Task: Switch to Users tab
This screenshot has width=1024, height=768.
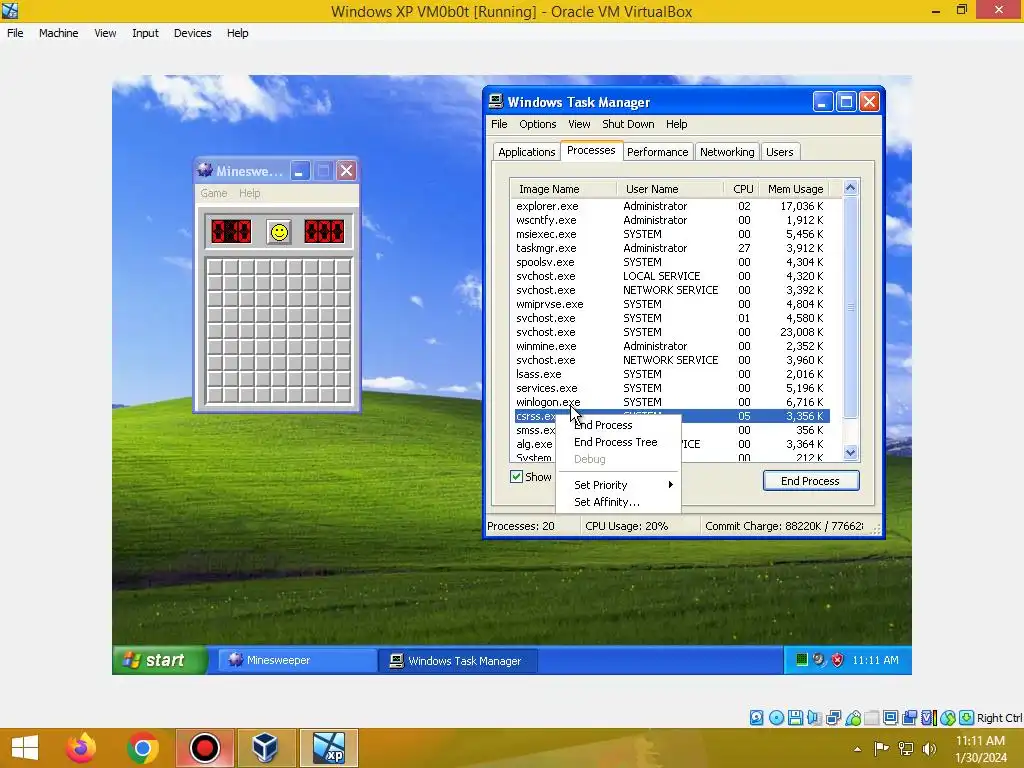Action: click(780, 152)
